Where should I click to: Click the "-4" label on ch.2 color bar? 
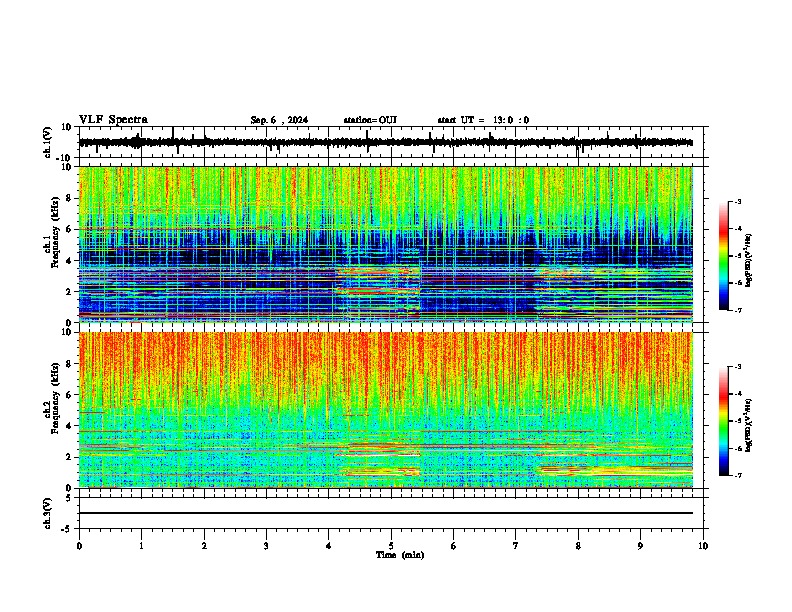(x=738, y=394)
